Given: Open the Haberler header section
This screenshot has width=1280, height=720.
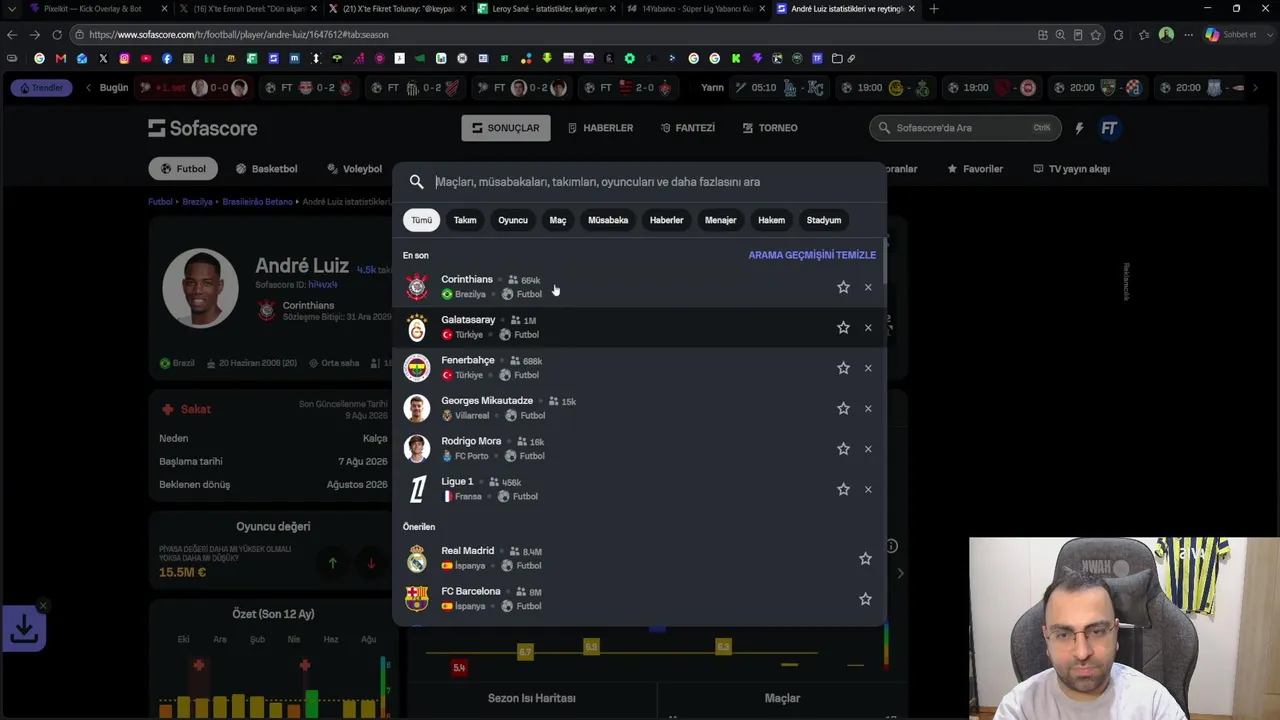Looking at the screenshot, I should tap(600, 128).
